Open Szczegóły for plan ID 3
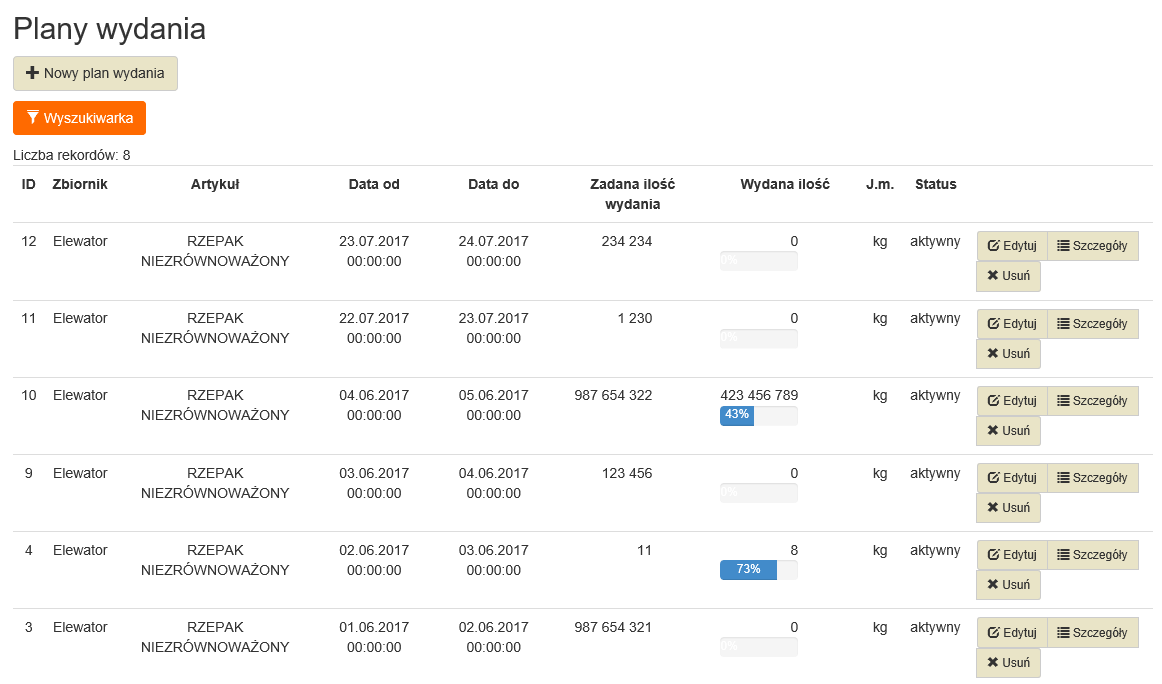1162x684 pixels. point(1092,632)
